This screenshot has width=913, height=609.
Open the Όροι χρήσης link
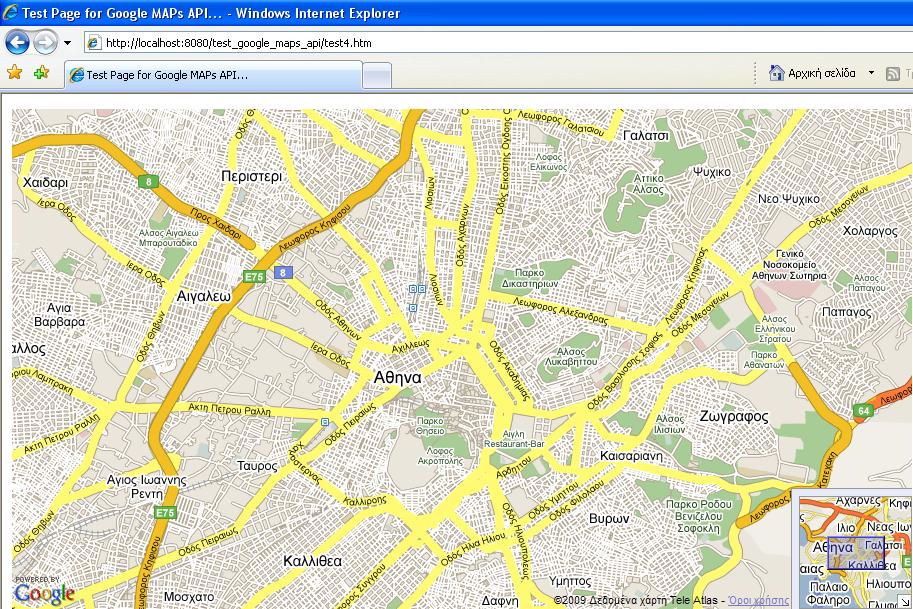point(759,600)
